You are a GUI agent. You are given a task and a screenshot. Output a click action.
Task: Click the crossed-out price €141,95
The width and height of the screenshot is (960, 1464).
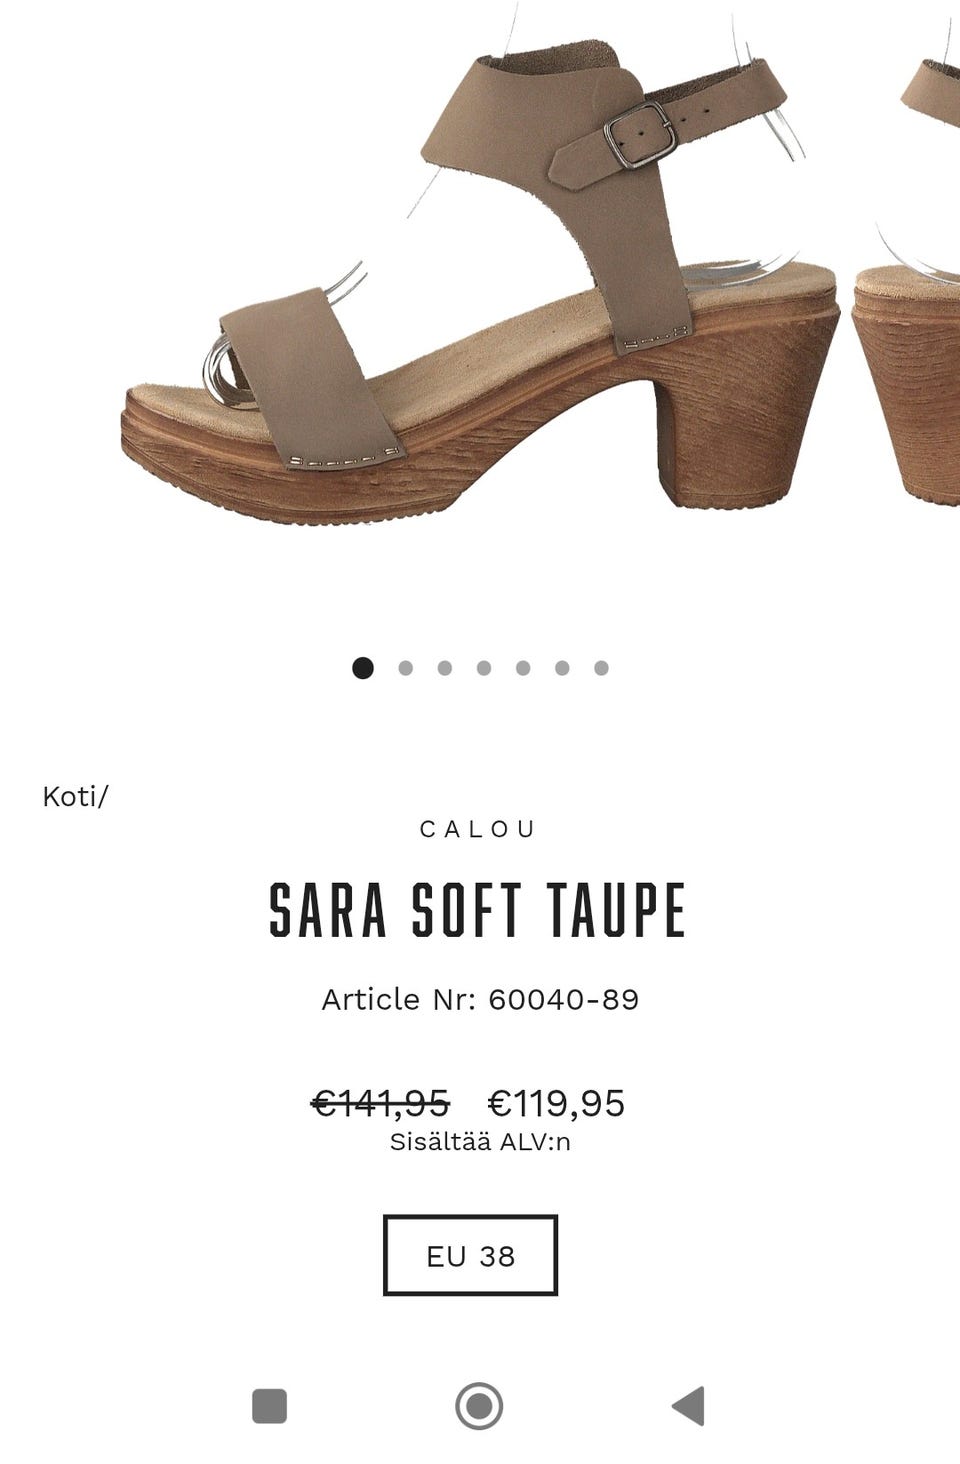pyautogui.click(x=381, y=1103)
